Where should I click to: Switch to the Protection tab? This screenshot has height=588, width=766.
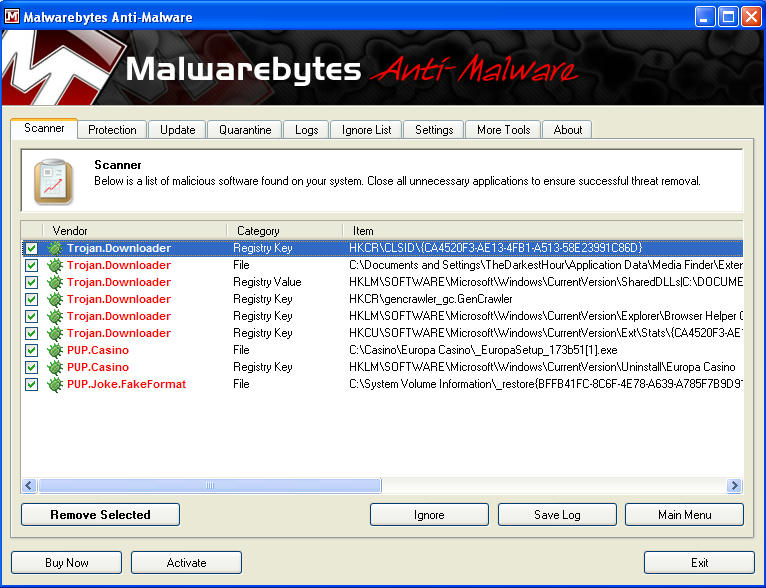112,130
